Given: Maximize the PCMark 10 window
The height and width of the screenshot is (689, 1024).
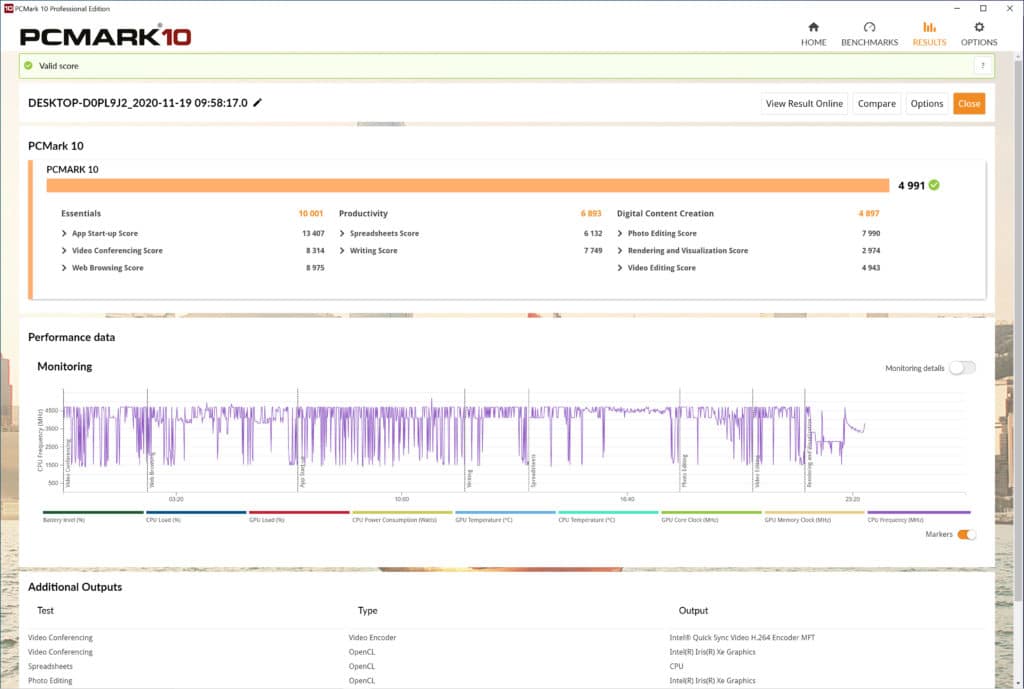Looking at the screenshot, I should [983, 8].
